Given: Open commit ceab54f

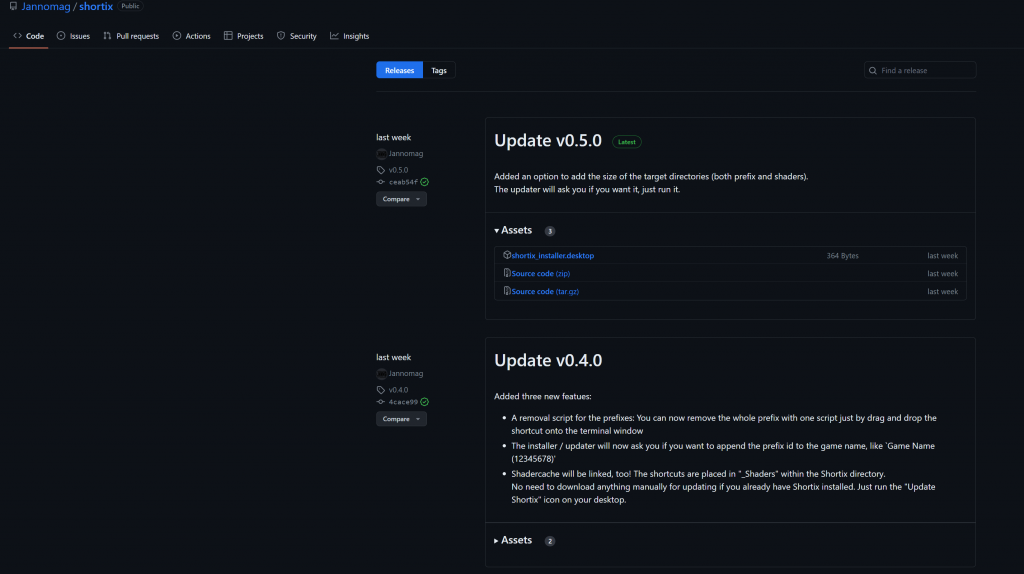Looking at the screenshot, I should pyautogui.click(x=403, y=182).
